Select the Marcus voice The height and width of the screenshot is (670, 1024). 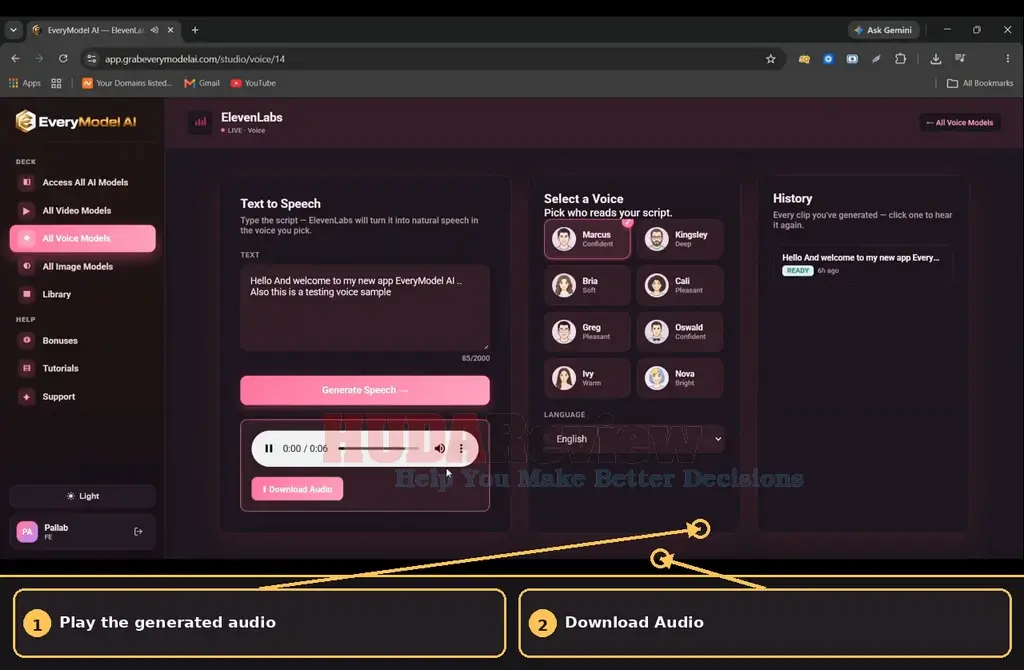click(587, 239)
